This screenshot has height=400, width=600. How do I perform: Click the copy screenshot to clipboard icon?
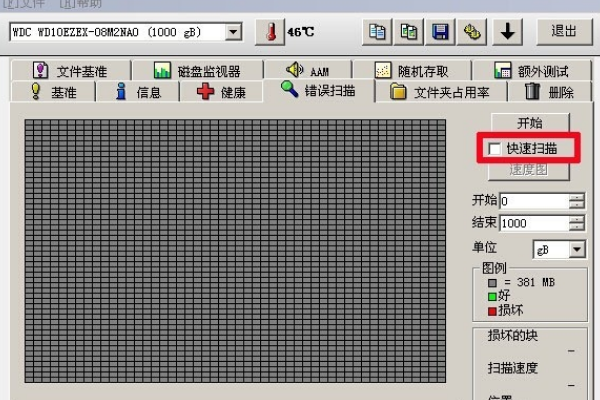pyautogui.click(x=408, y=32)
